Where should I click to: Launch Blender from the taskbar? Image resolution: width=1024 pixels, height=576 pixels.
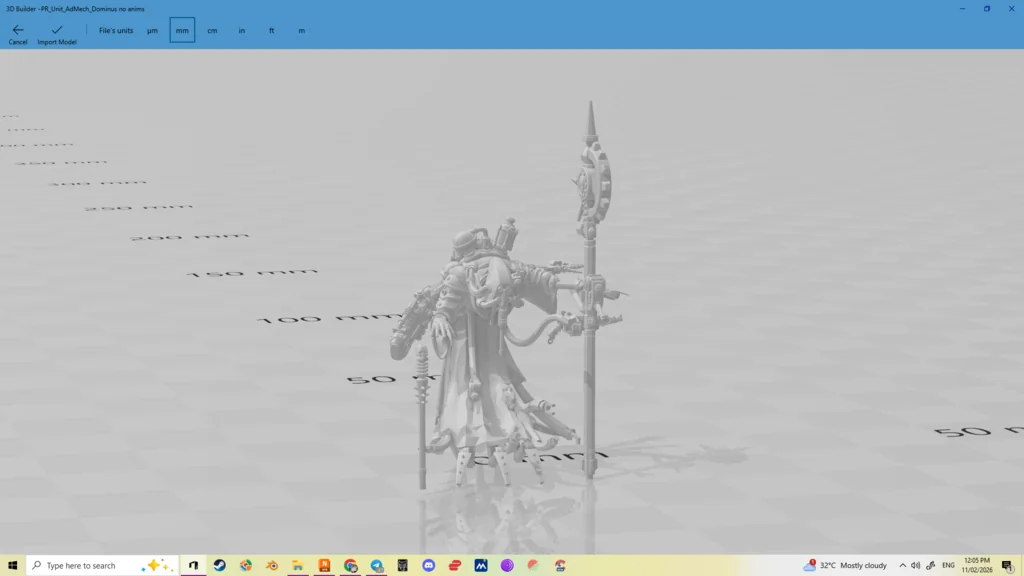272,565
